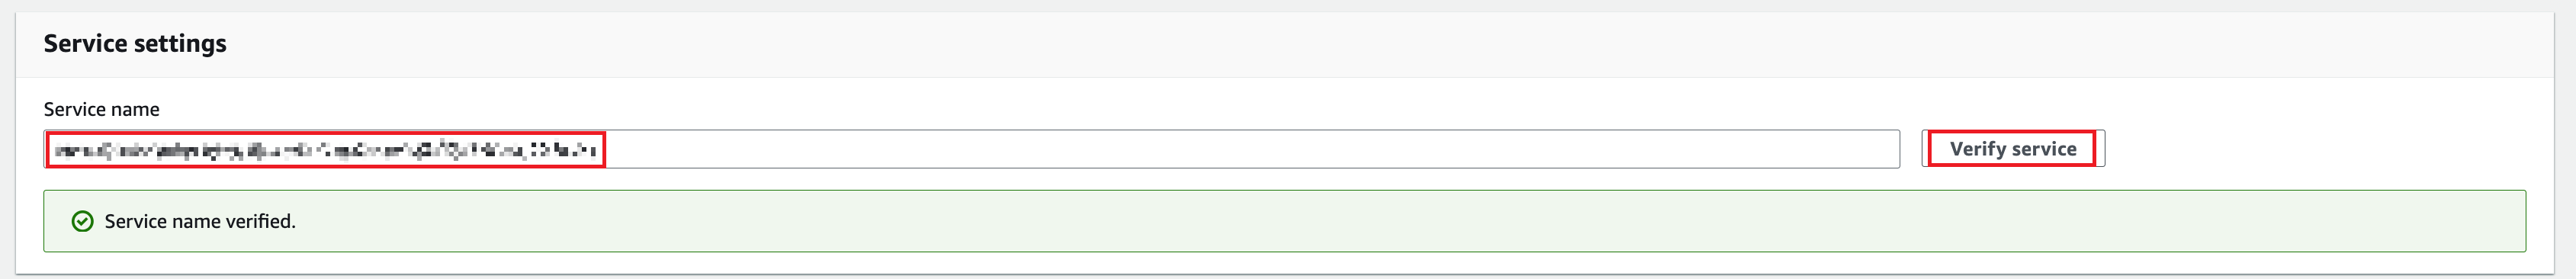2576x279 pixels.
Task: Select the 'Service name verified.' message text
Action: (x=200, y=221)
